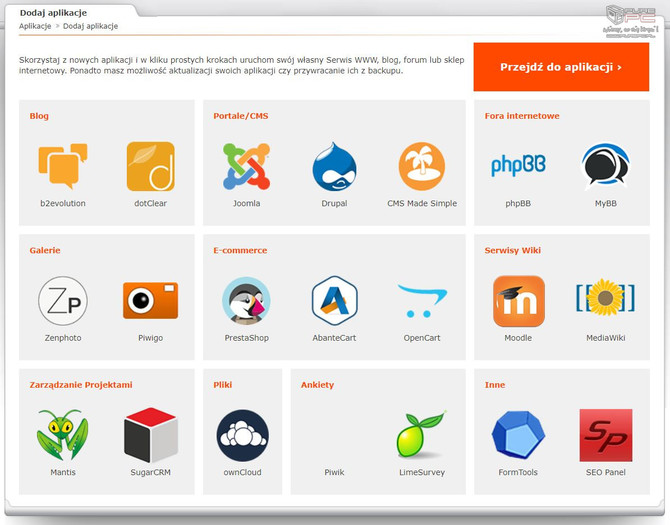The image size is (670, 525).
Task: Click the Galerie category heading
Action: [x=45, y=250]
